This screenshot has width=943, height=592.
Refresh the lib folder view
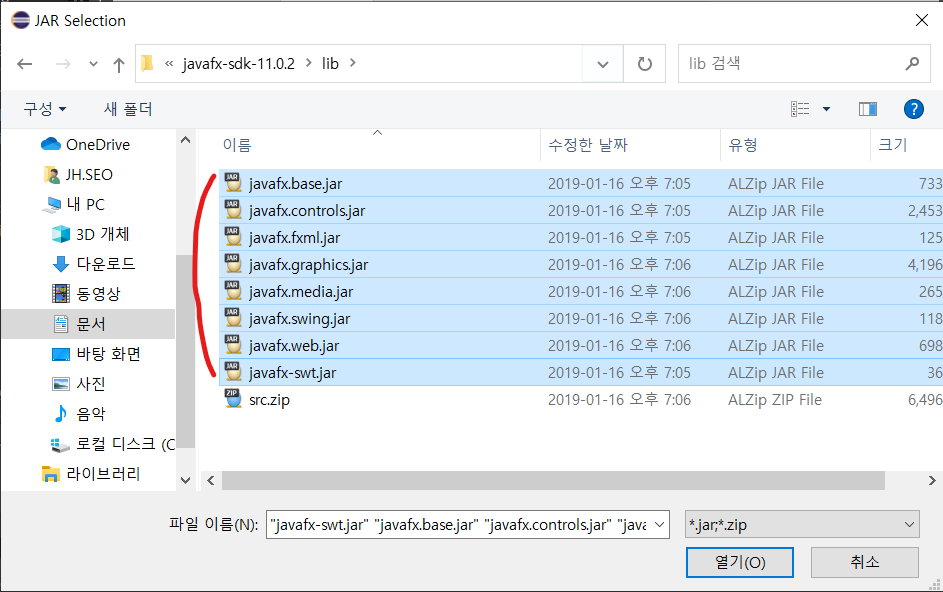coord(644,64)
